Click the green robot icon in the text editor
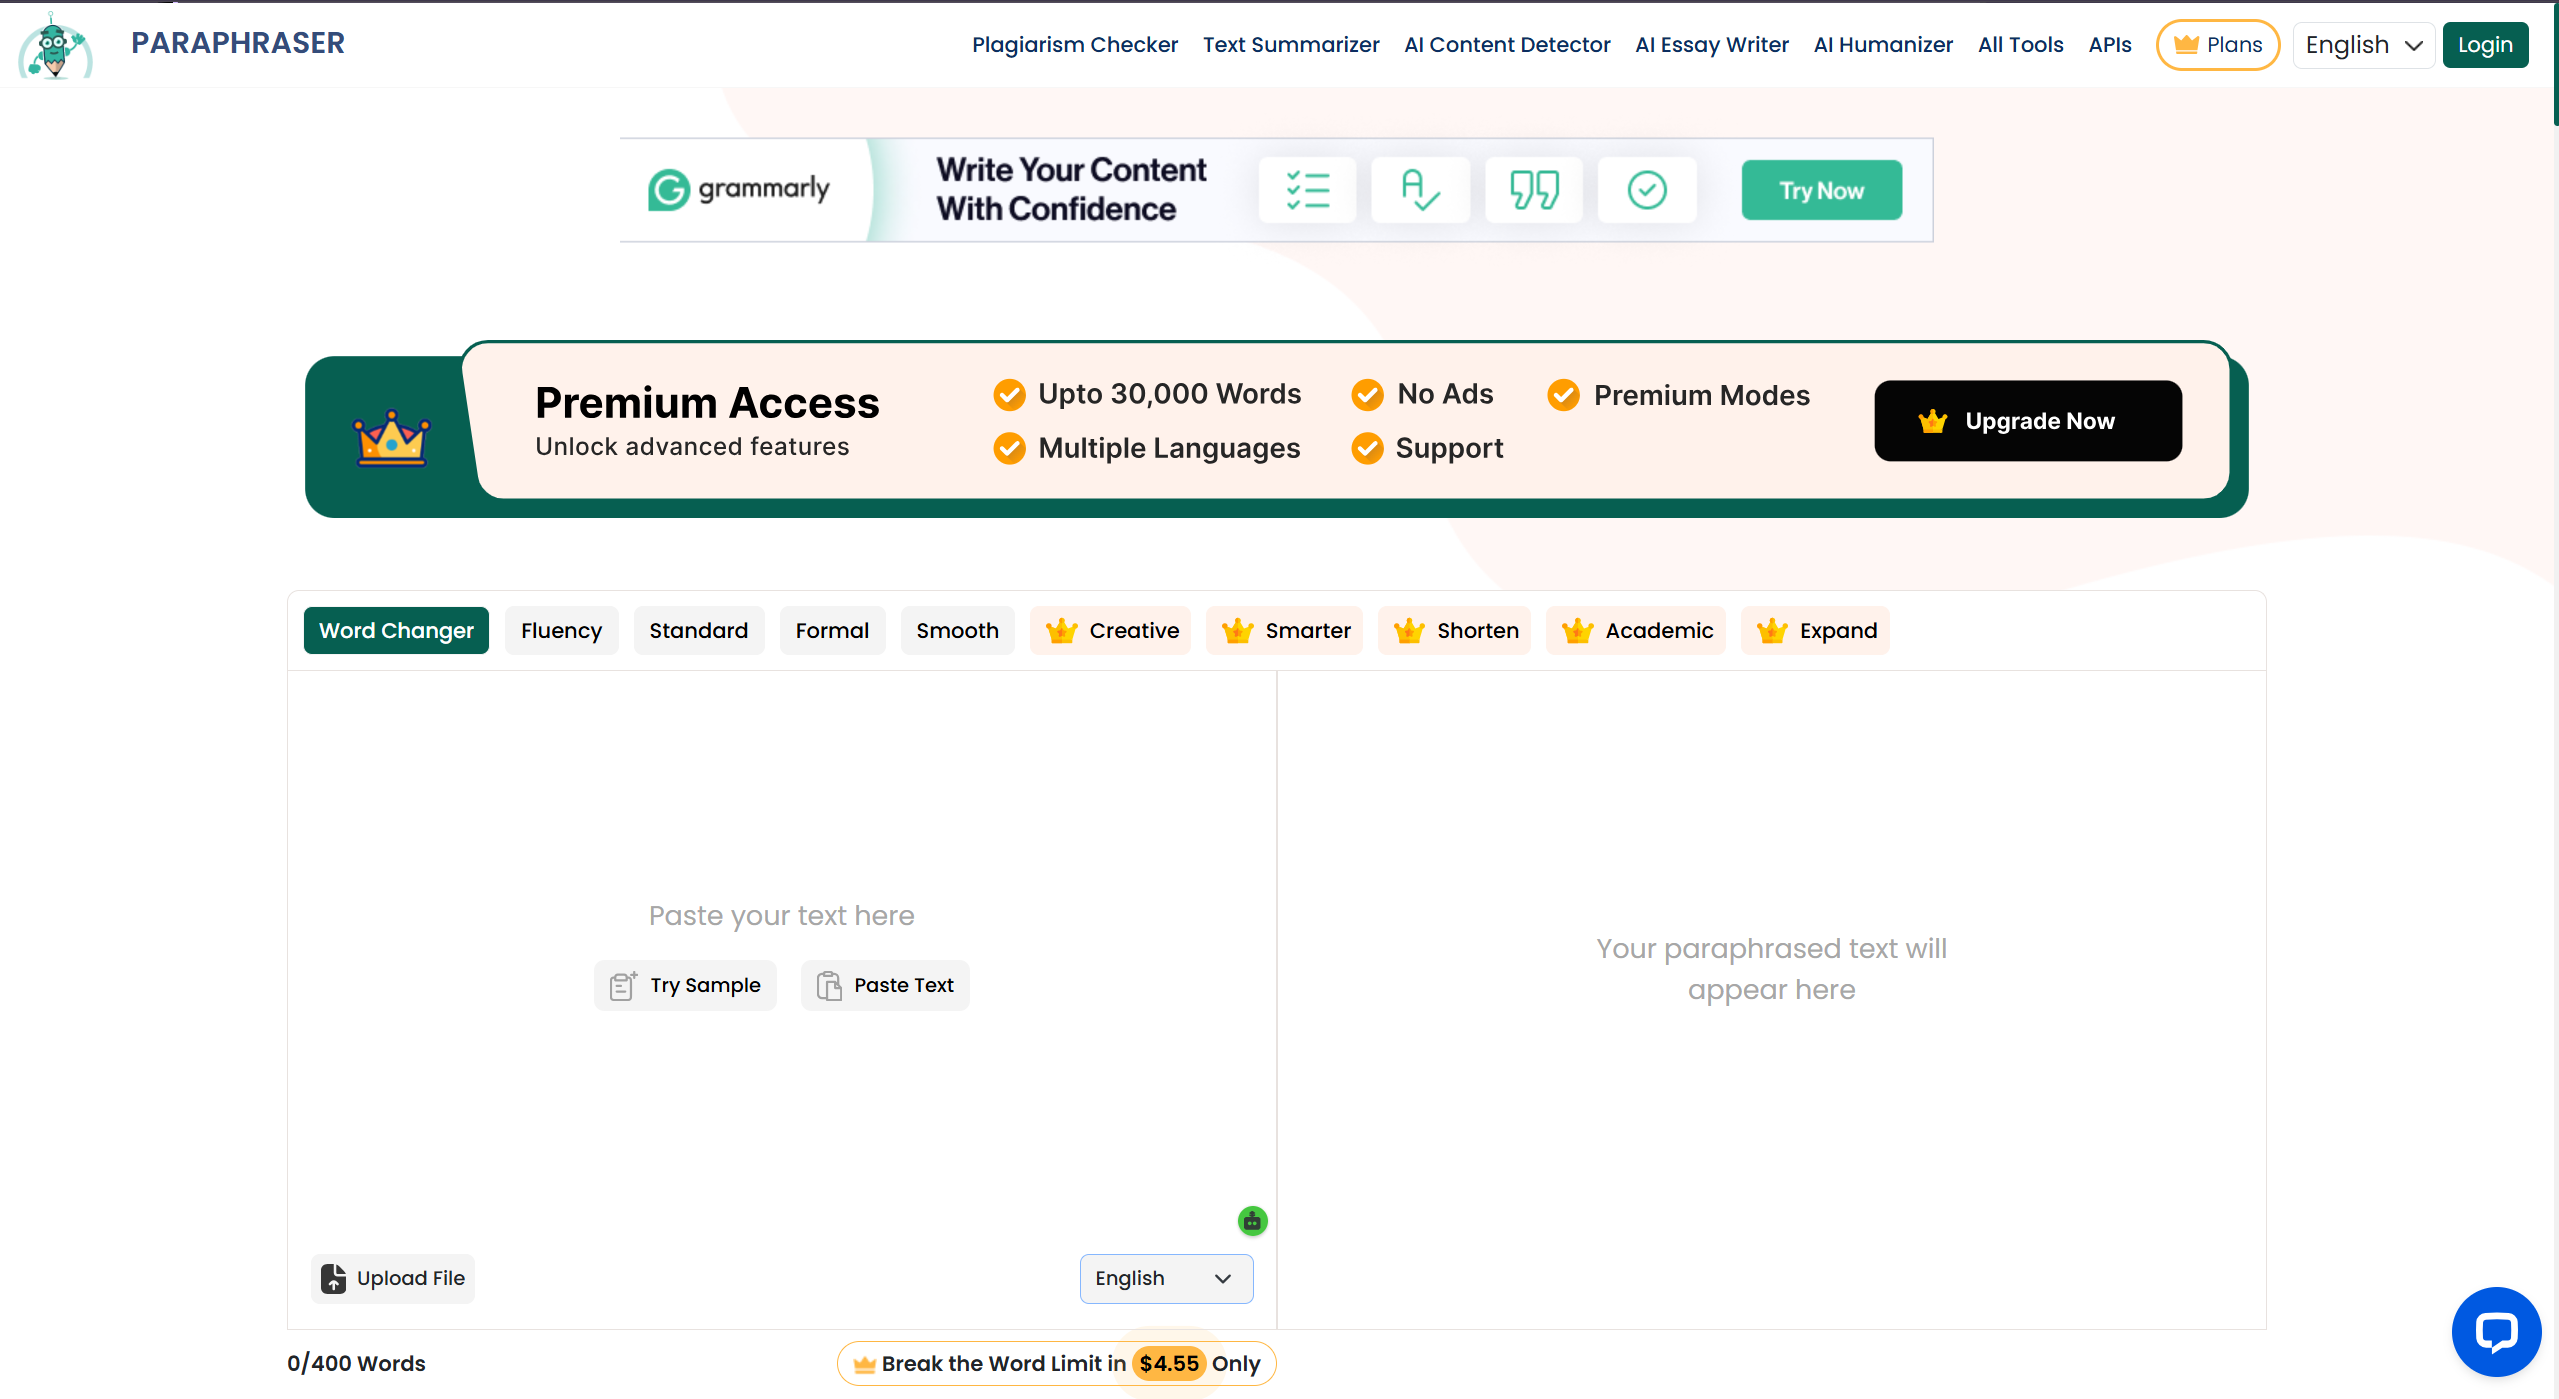Viewport: 2559px width, 1399px height. (x=1252, y=1221)
